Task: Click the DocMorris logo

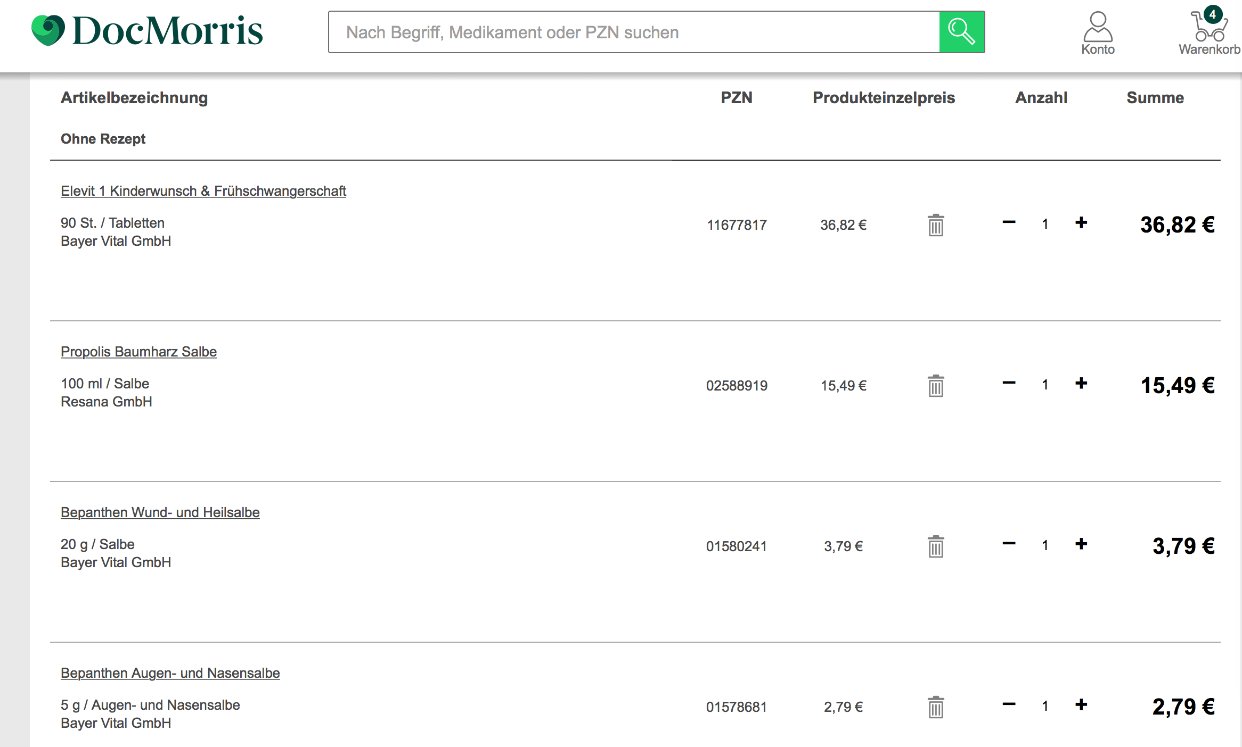Action: [x=147, y=31]
